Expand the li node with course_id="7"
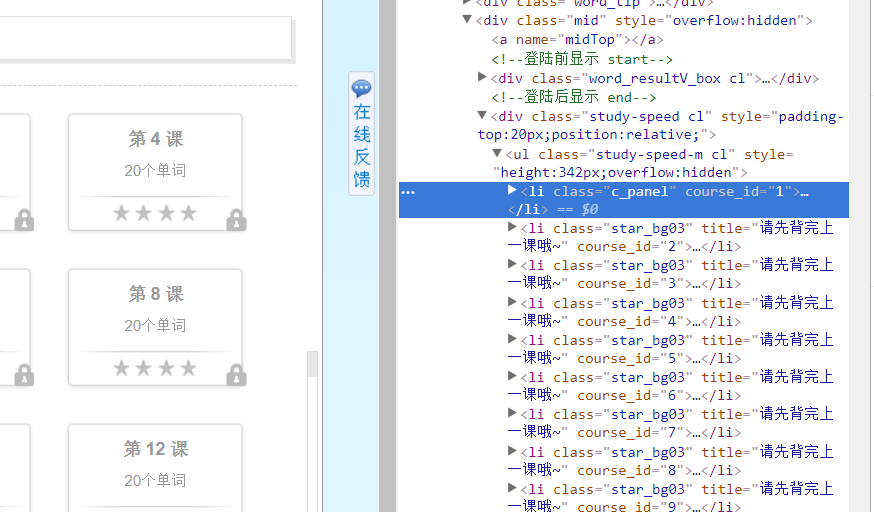 click(x=512, y=413)
